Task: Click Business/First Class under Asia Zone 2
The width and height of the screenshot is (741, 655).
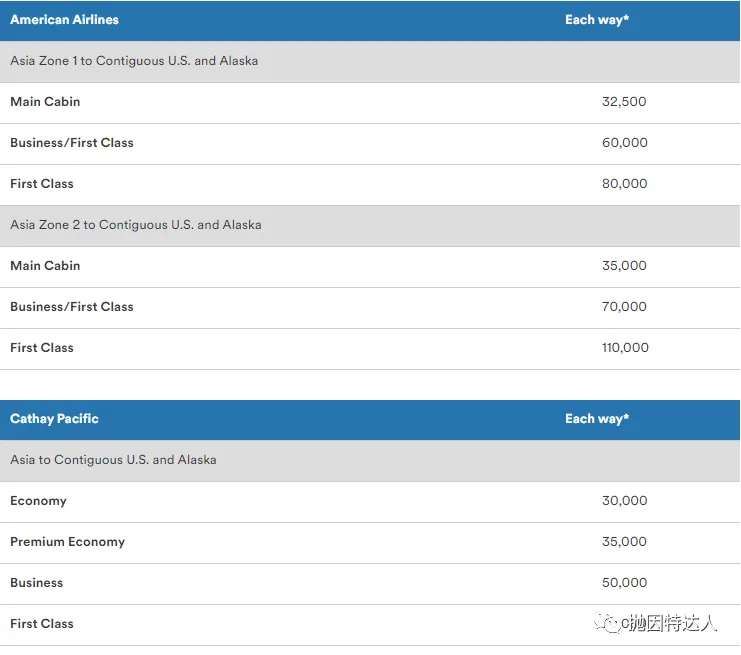Action: pyautogui.click(x=72, y=307)
